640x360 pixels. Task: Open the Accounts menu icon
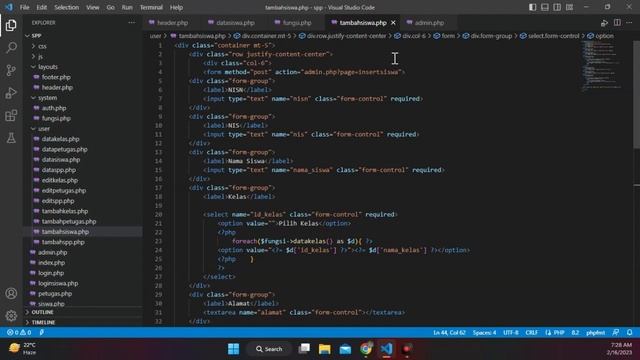tap(11, 293)
